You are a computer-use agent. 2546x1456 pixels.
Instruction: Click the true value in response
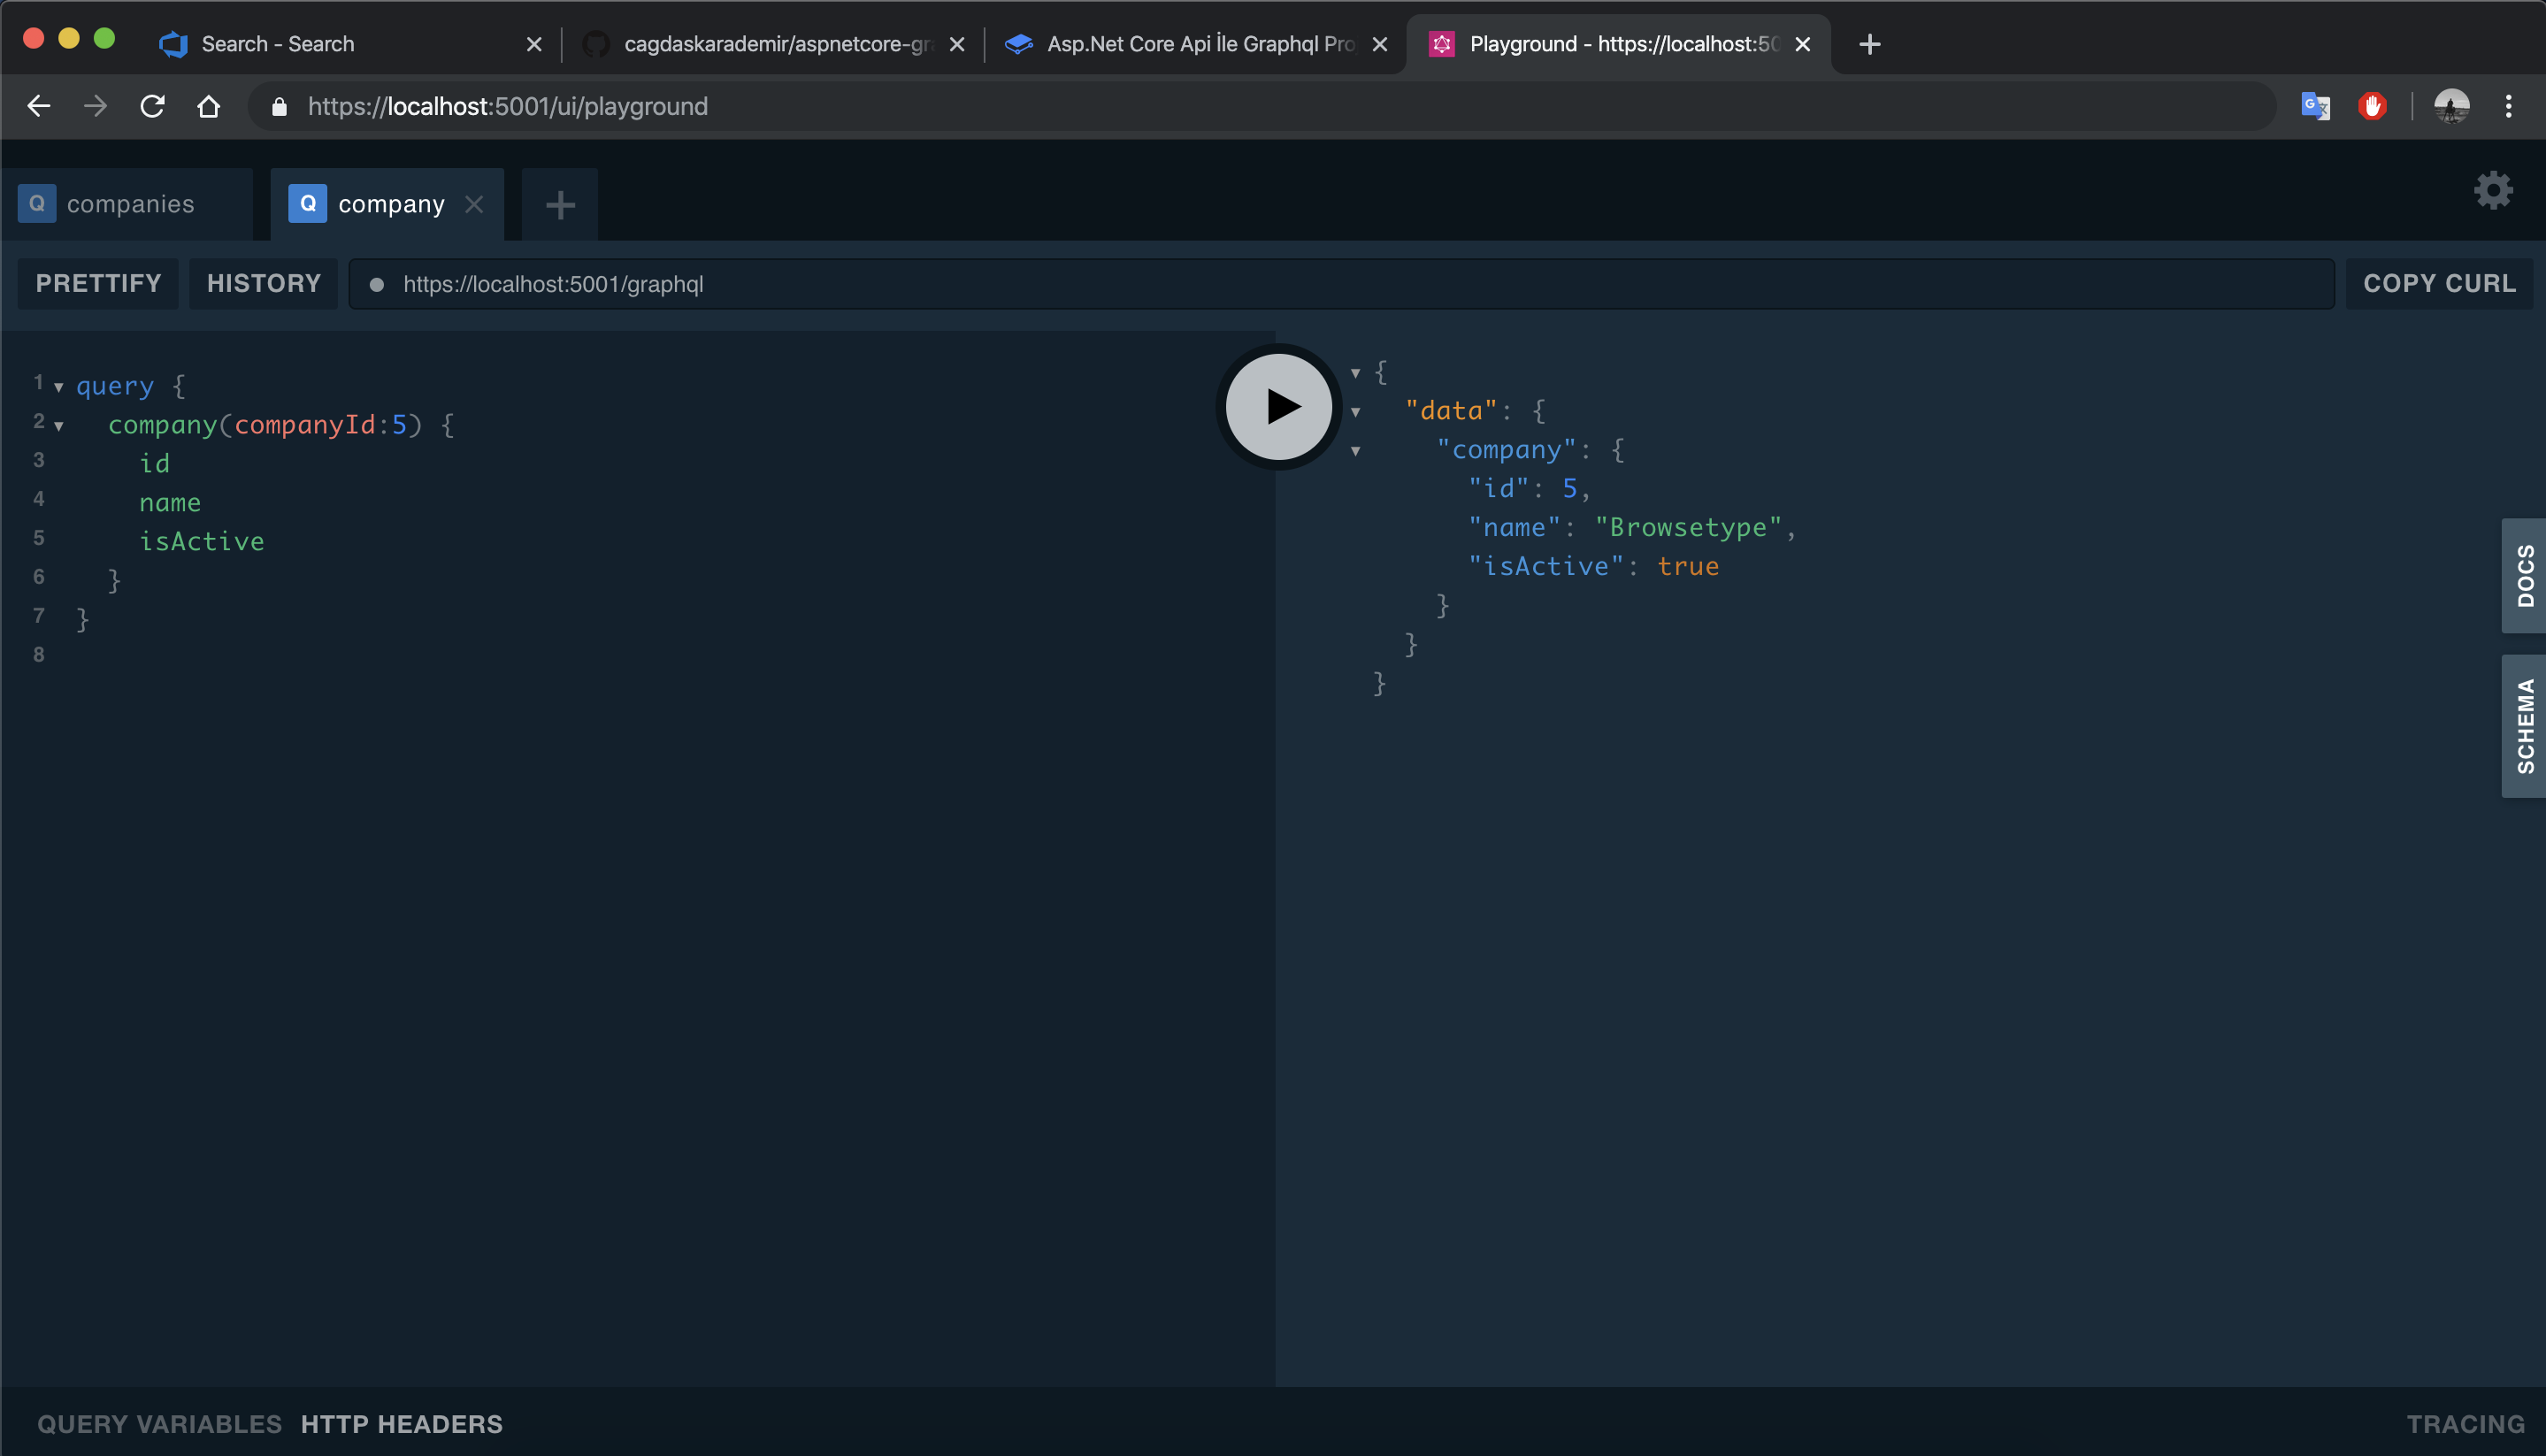[1688, 566]
